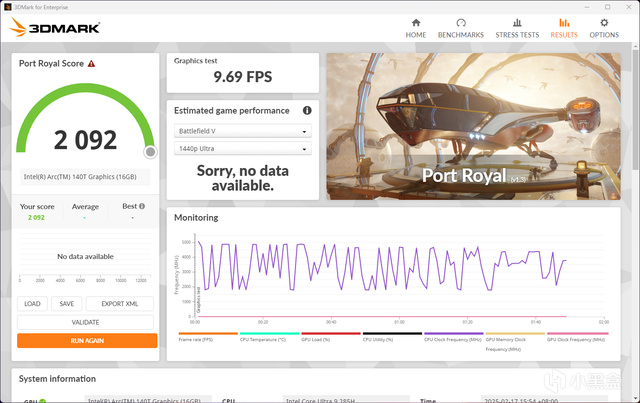Click the SAVE button
Image resolution: width=640 pixels, height=403 pixels.
pyautogui.click(x=67, y=304)
